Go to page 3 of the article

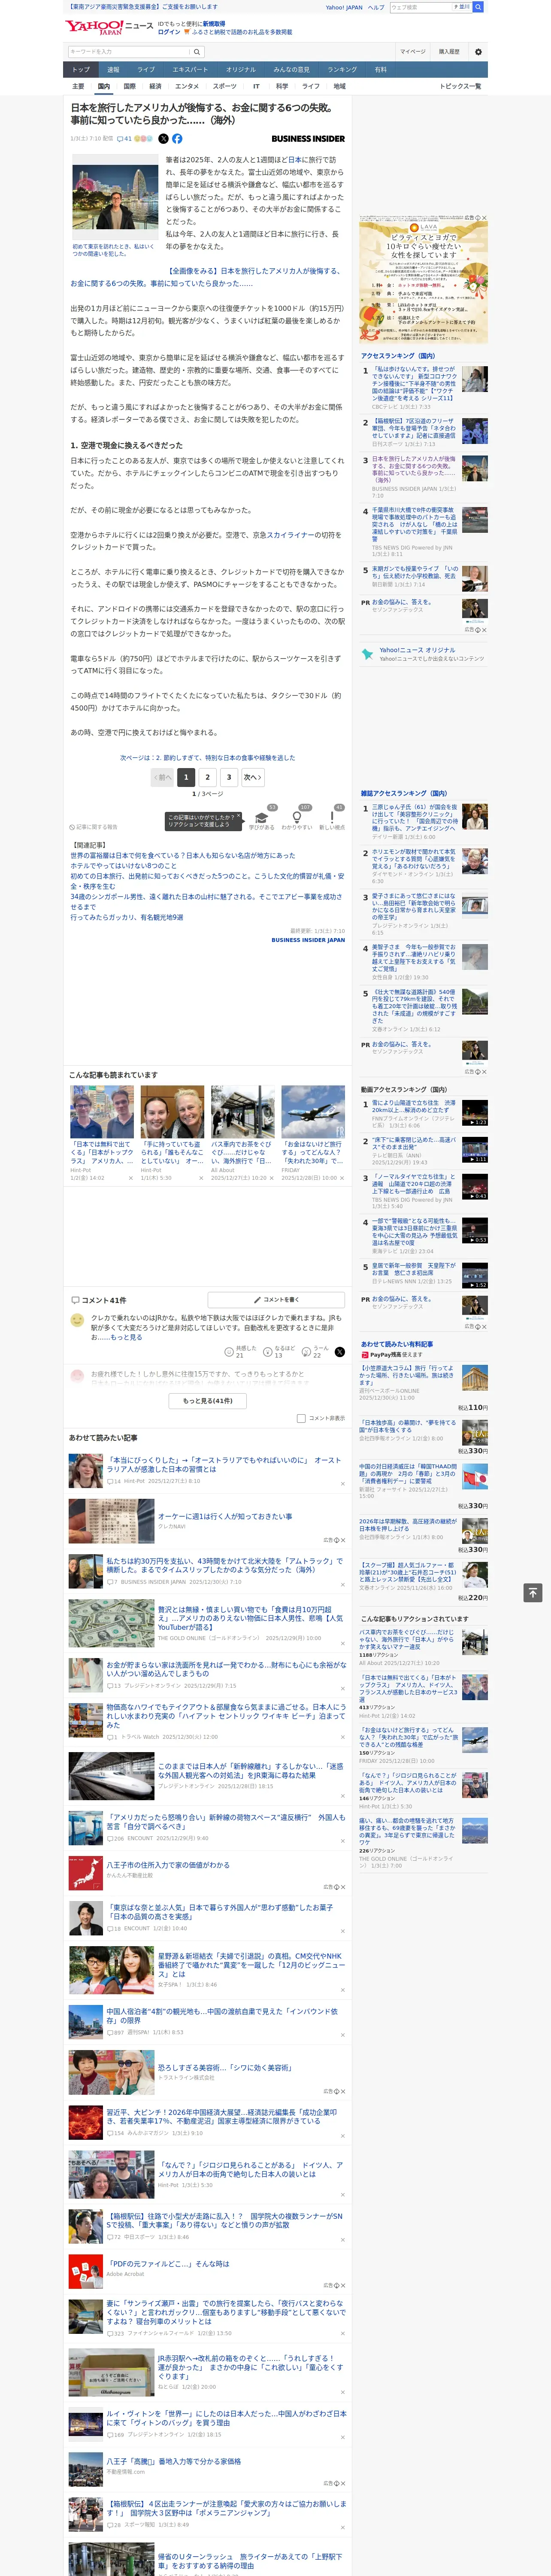229,777
